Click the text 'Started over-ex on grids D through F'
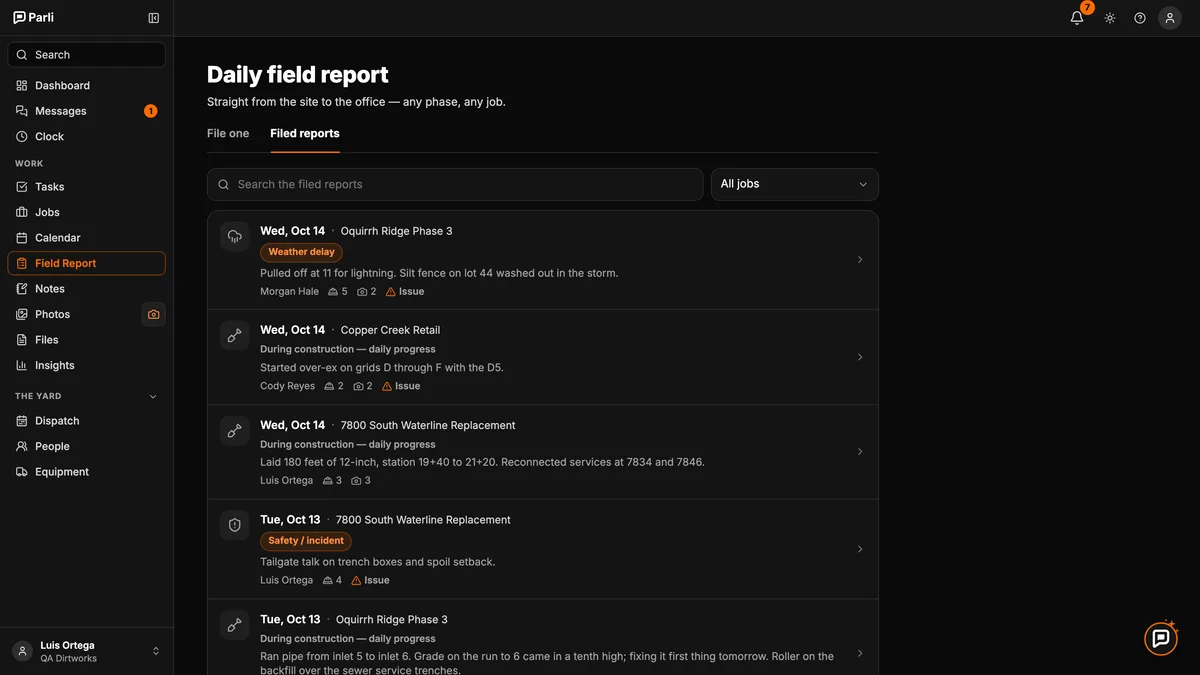The height and width of the screenshot is (675, 1200). coord(350,368)
